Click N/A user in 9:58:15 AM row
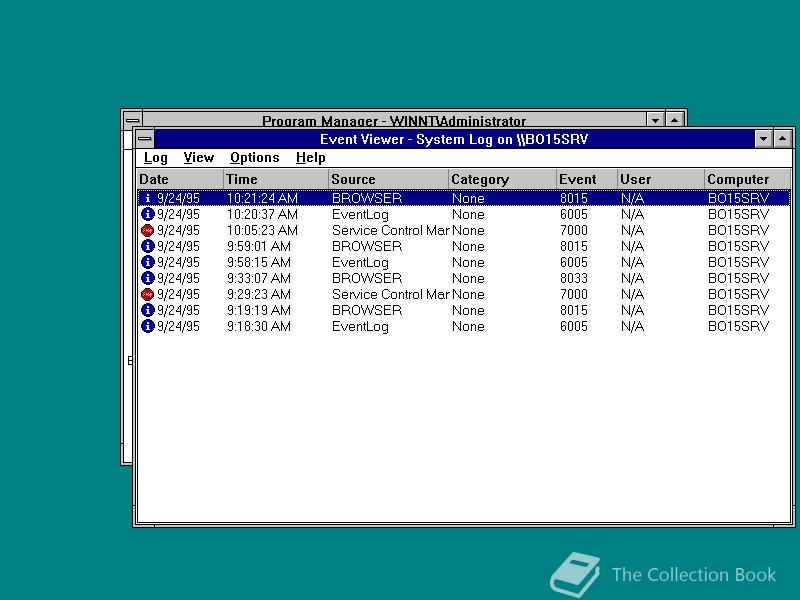 coord(632,262)
